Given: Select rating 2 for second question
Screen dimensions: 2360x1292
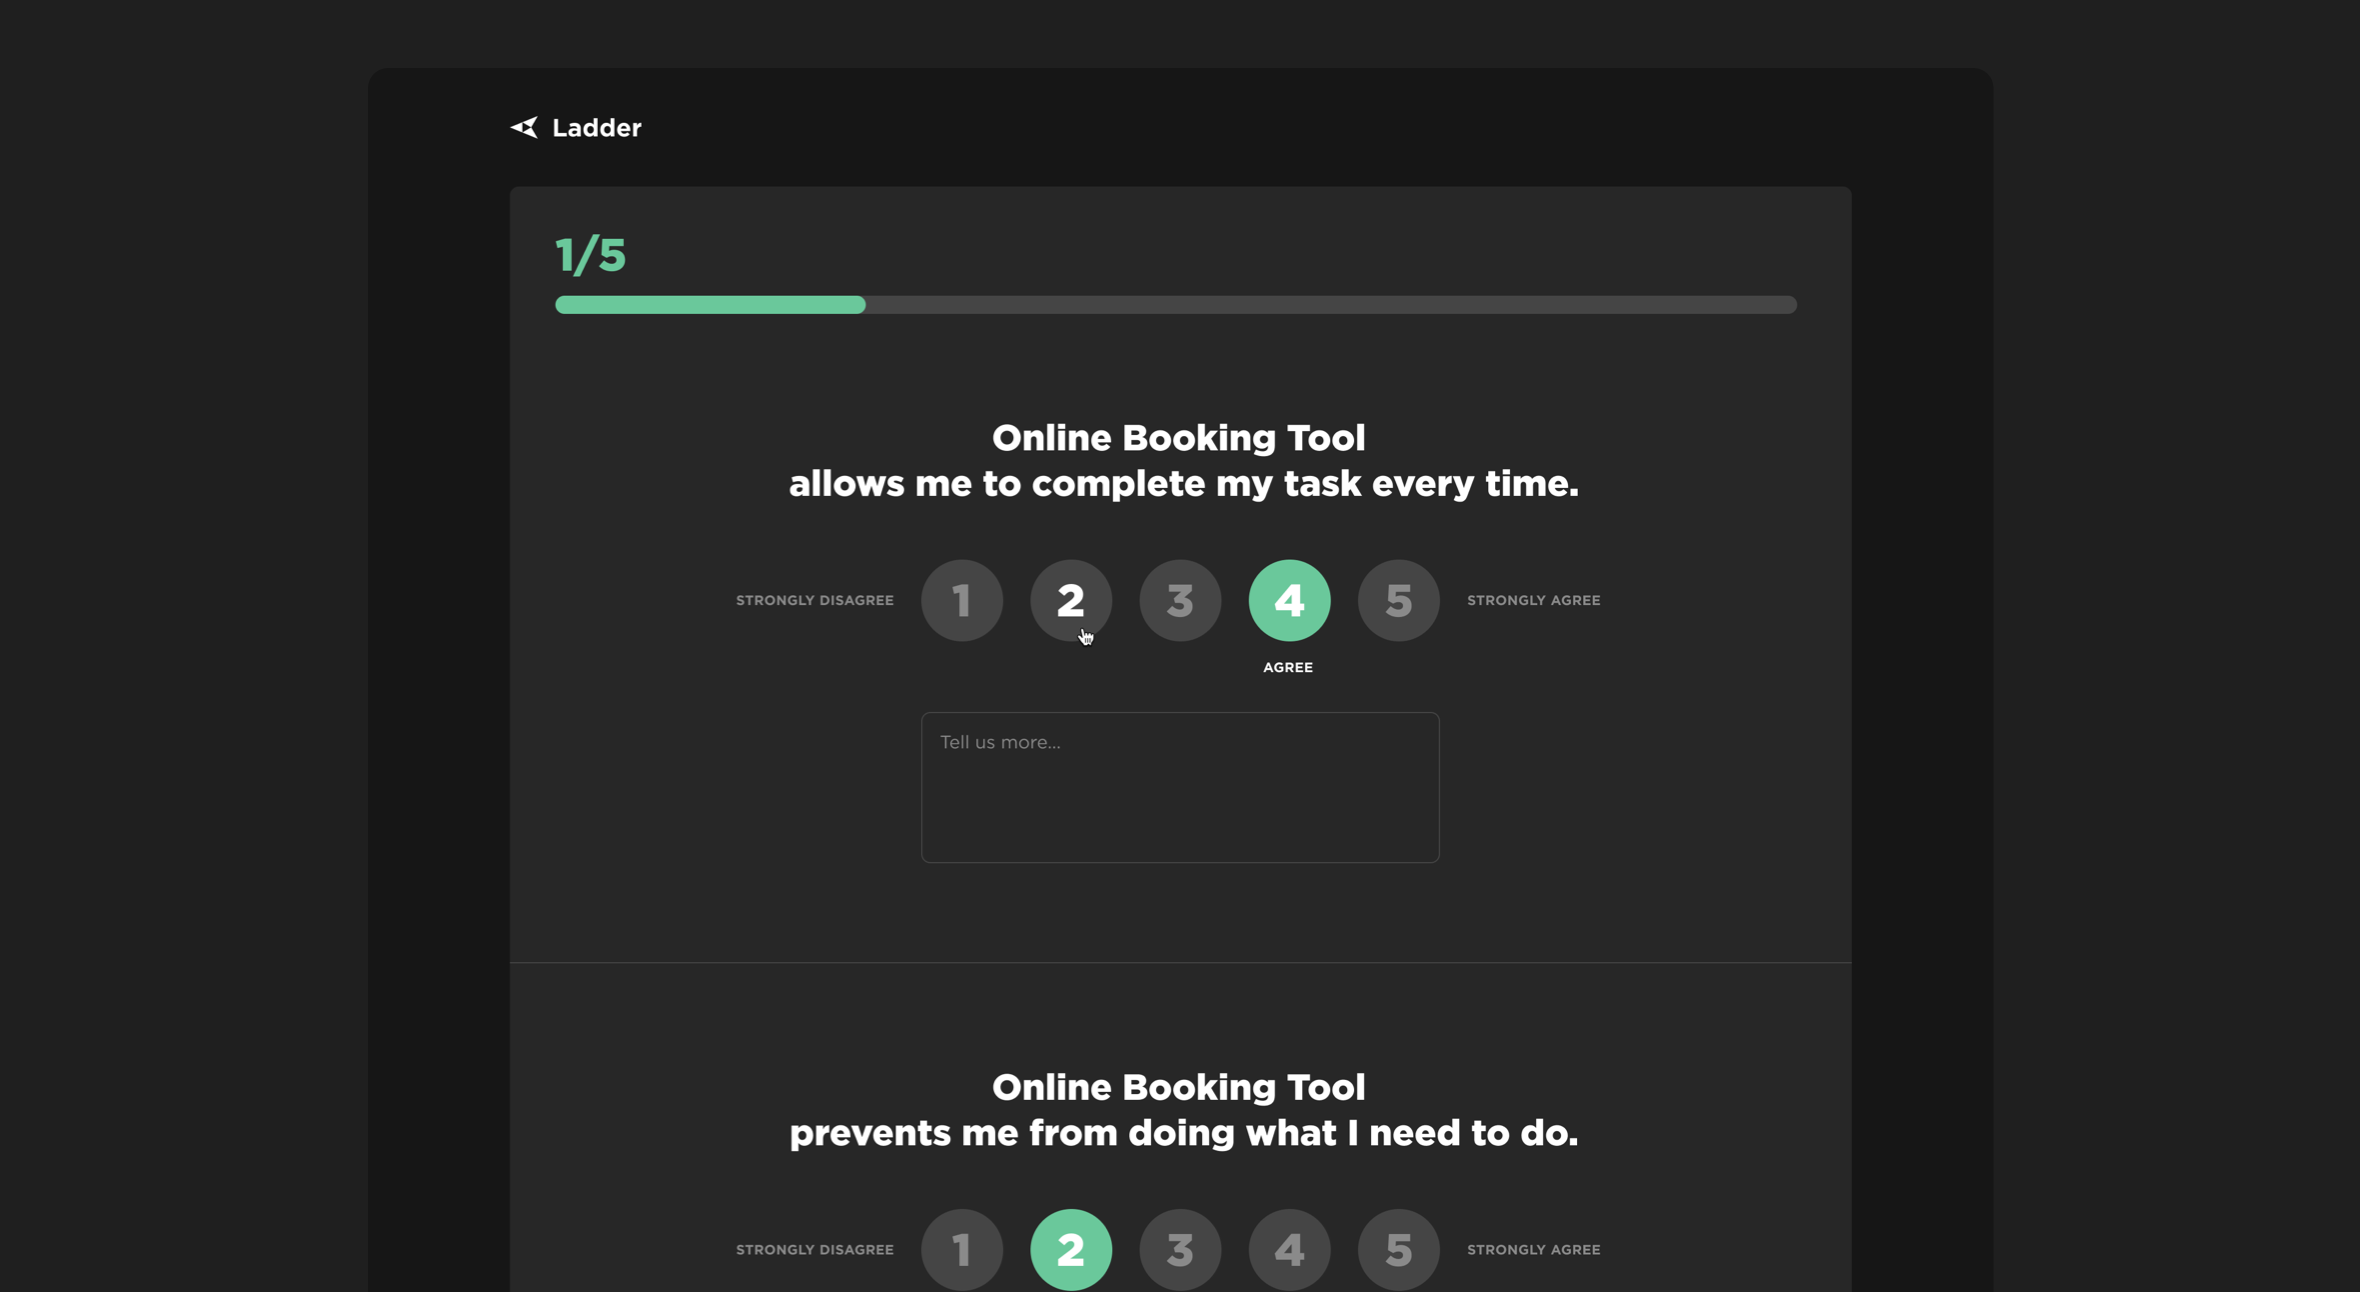Looking at the screenshot, I should point(1070,1249).
